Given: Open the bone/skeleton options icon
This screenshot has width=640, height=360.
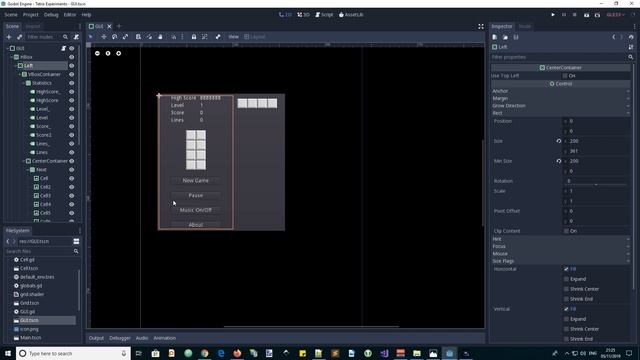Looking at the screenshot, I should tap(218, 37).
